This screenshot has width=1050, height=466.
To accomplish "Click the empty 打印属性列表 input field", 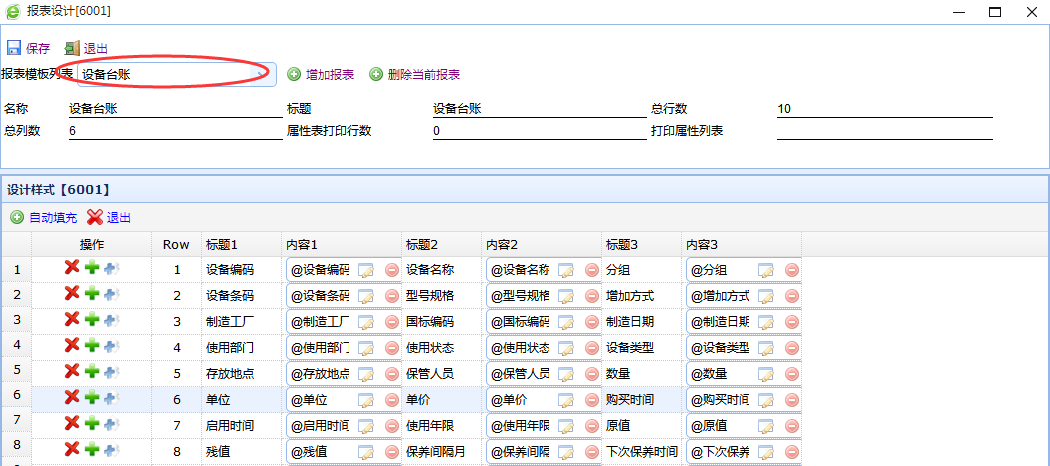I will [x=883, y=131].
